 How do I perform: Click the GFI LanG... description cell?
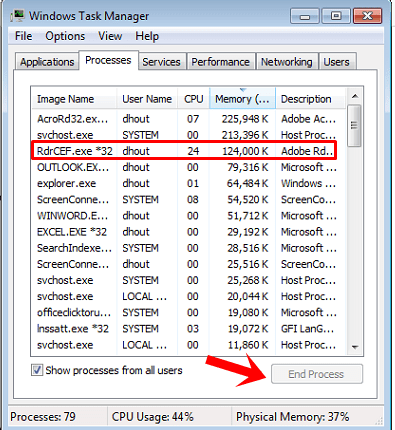click(x=307, y=329)
